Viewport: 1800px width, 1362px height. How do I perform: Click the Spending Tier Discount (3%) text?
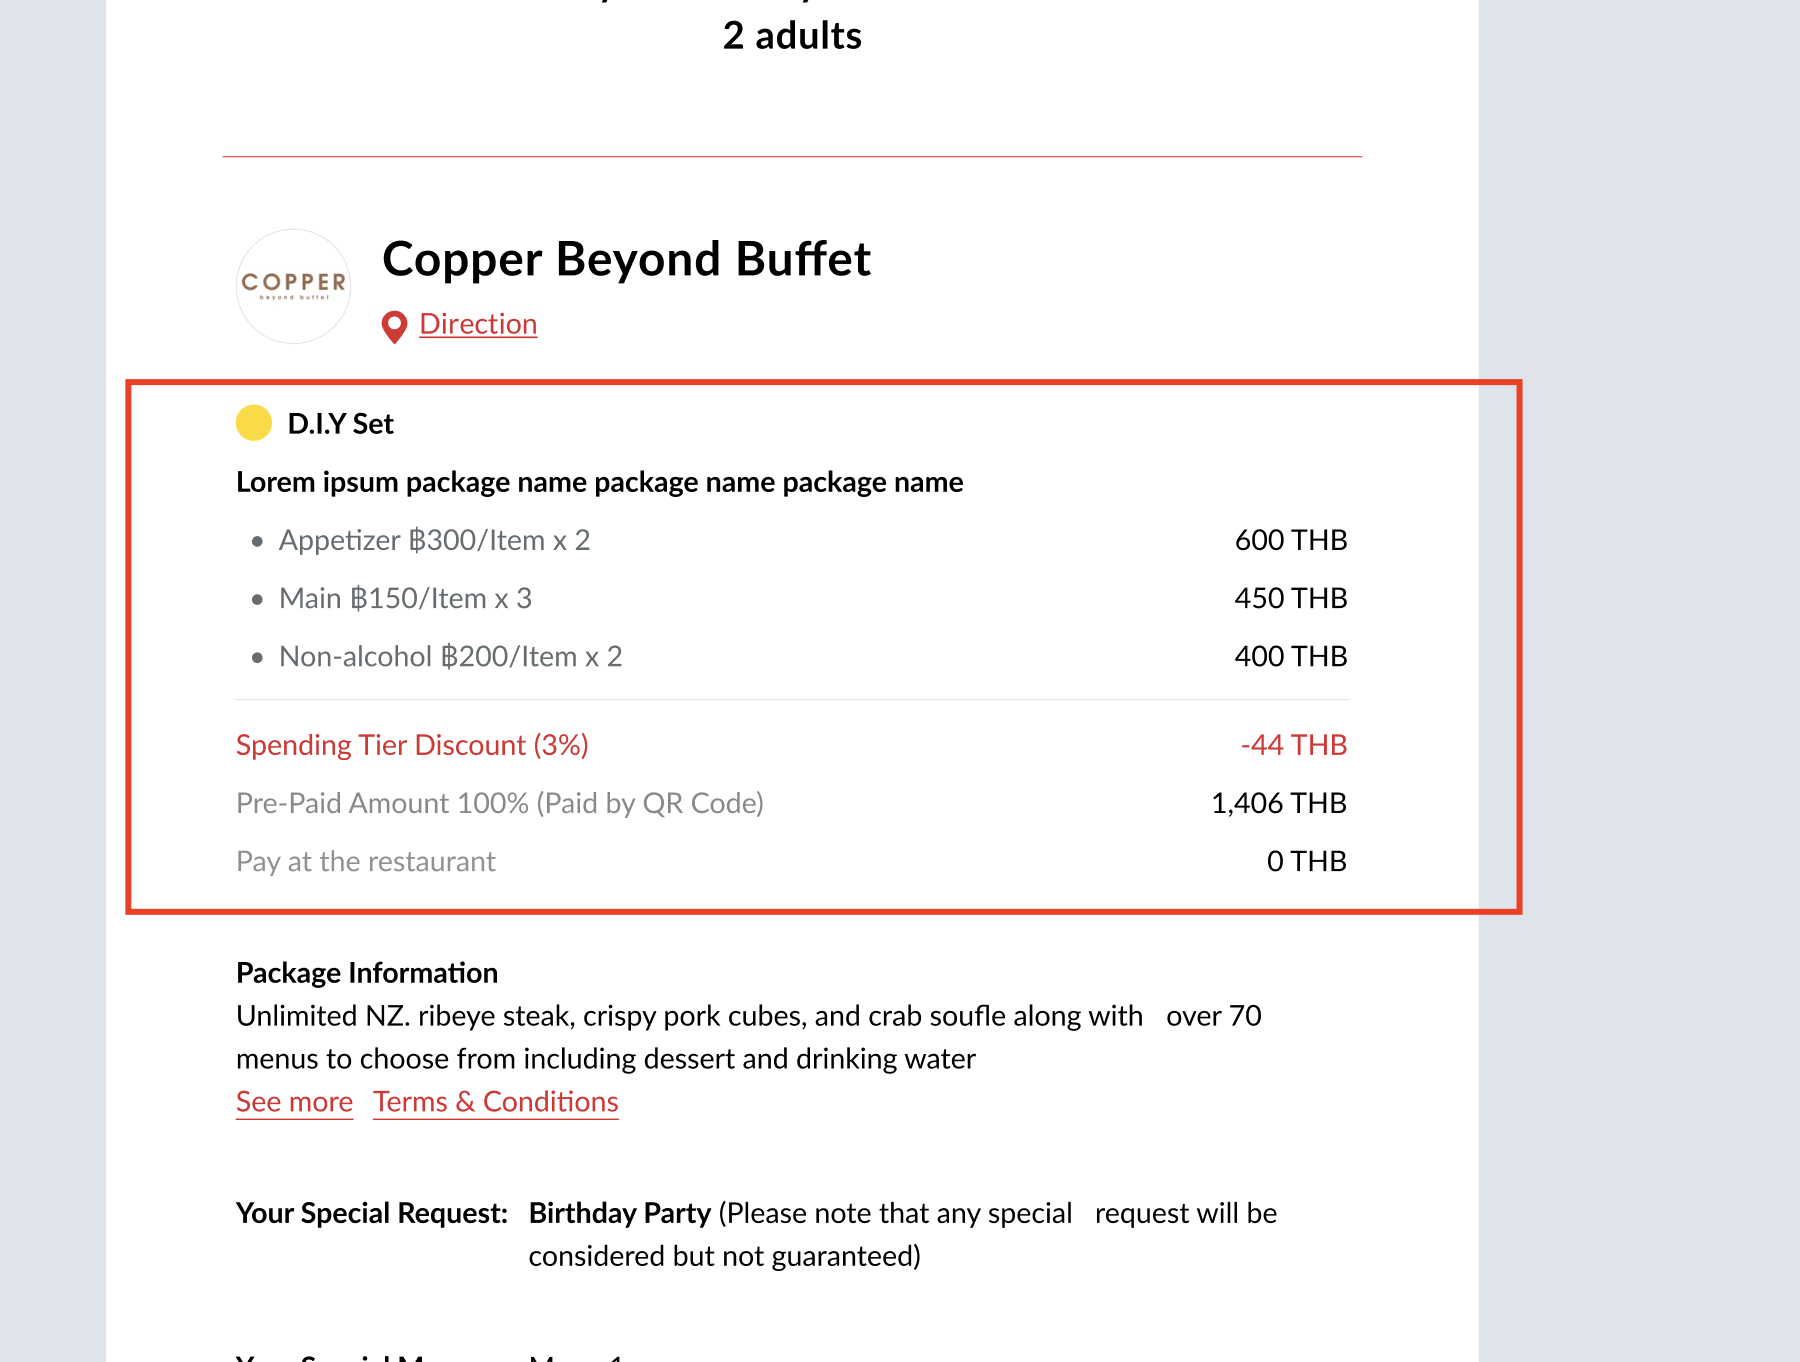coord(412,745)
